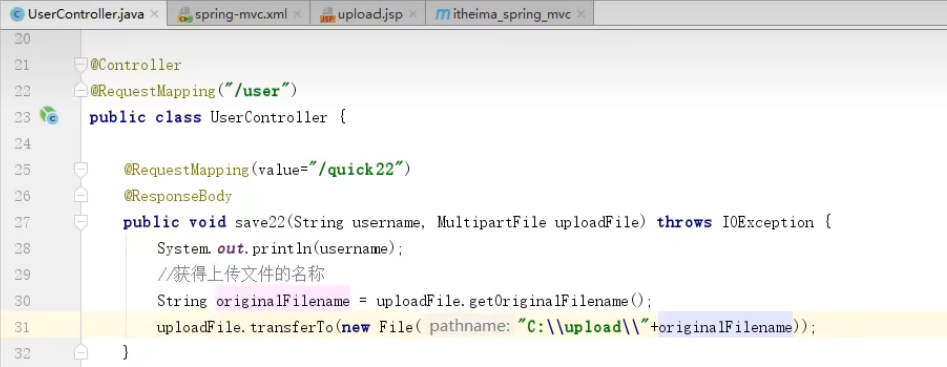Switch to the UserController.java tab
The height and width of the screenshot is (367, 947).
(x=82, y=14)
